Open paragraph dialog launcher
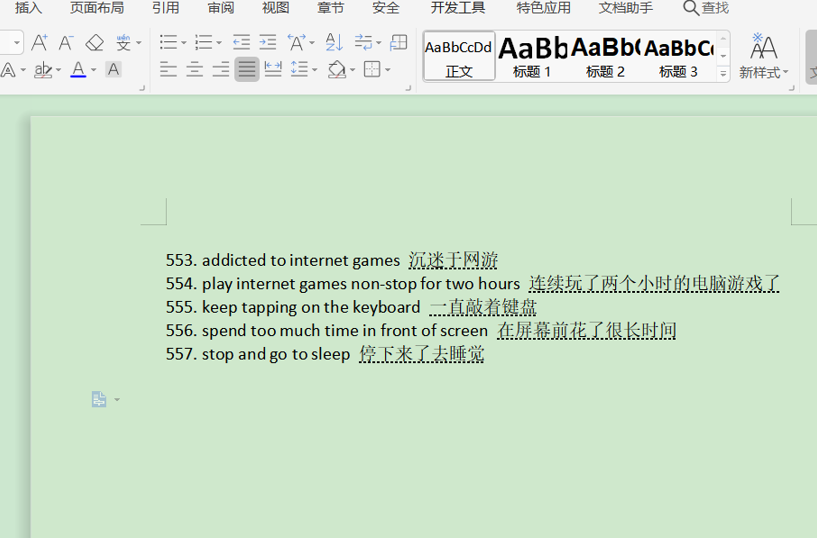Screen dimensions: 817x539 pyautogui.click(x=408, y=89)
